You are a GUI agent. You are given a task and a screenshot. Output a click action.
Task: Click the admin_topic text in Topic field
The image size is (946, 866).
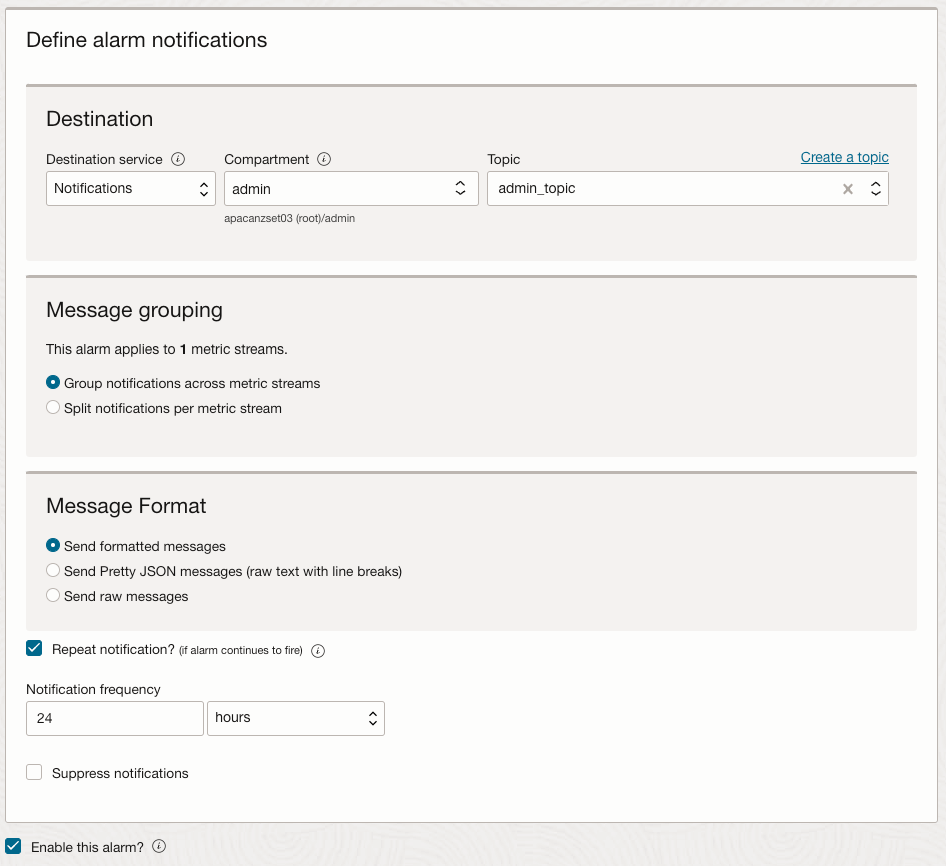(x=537, y=188)
